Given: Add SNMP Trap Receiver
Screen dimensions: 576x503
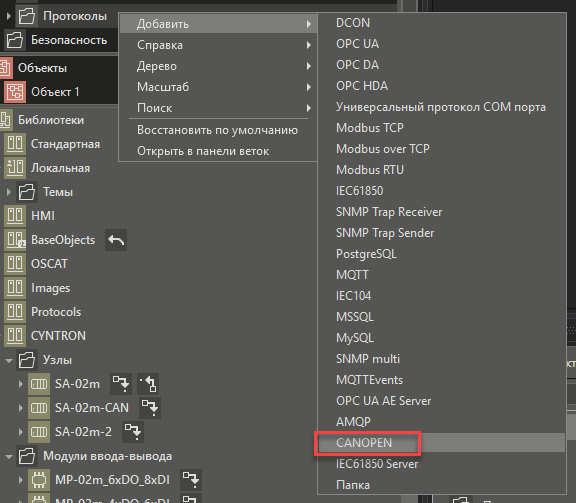Looking at the screenshot, I should pyautogui.click(x=442, y=212).
